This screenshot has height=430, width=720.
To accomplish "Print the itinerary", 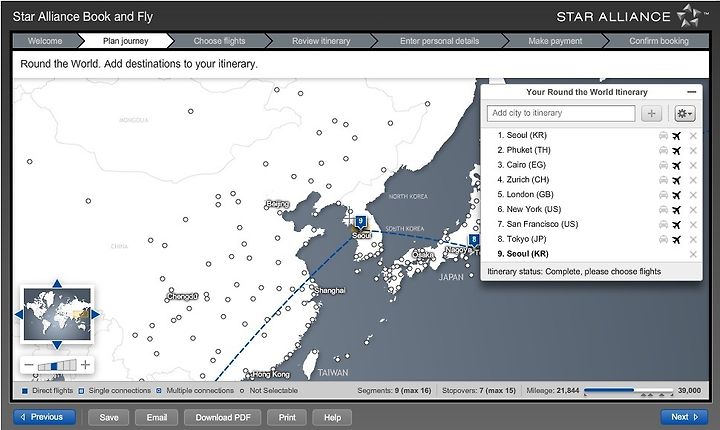I will click(x=287, y=417).
